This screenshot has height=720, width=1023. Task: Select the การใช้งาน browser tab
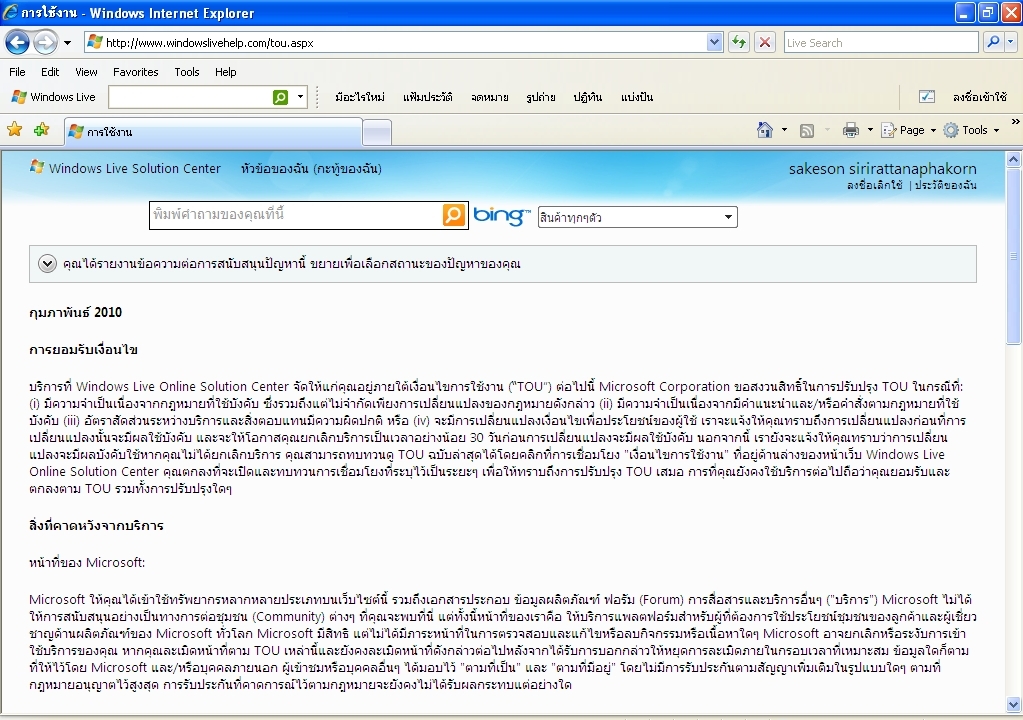click(x=213, y=132)
